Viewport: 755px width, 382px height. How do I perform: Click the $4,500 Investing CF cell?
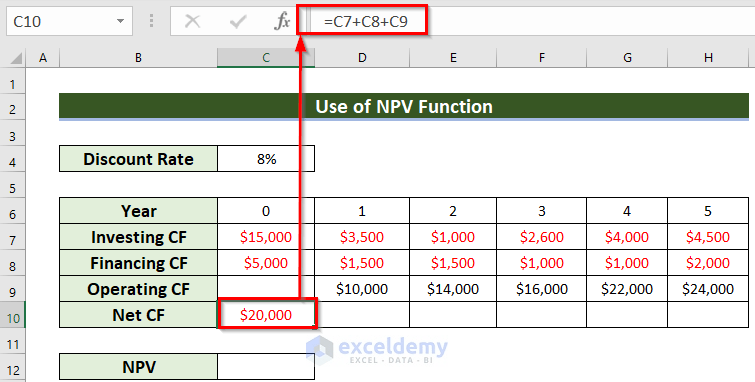click(708, 237)
